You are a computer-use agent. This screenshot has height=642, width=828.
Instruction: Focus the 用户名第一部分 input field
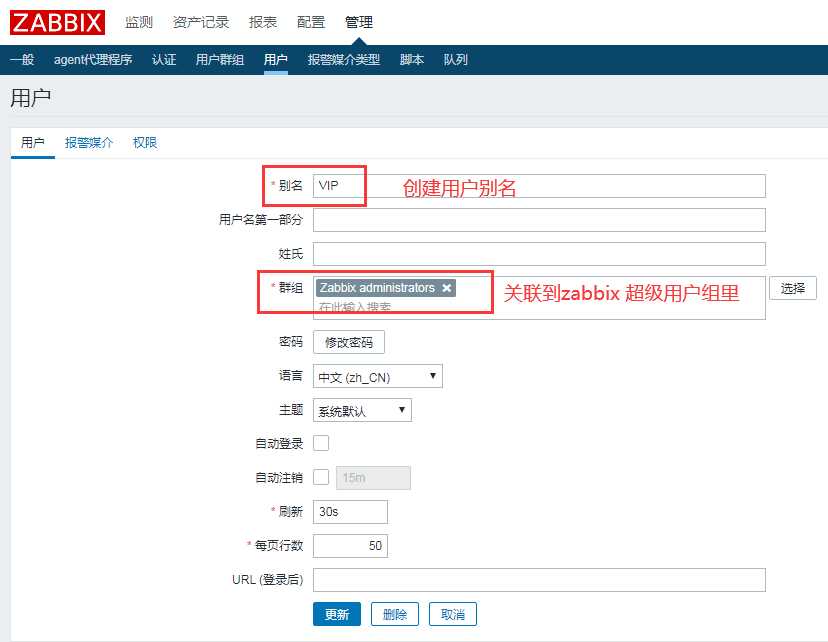(x=539, y=220)
